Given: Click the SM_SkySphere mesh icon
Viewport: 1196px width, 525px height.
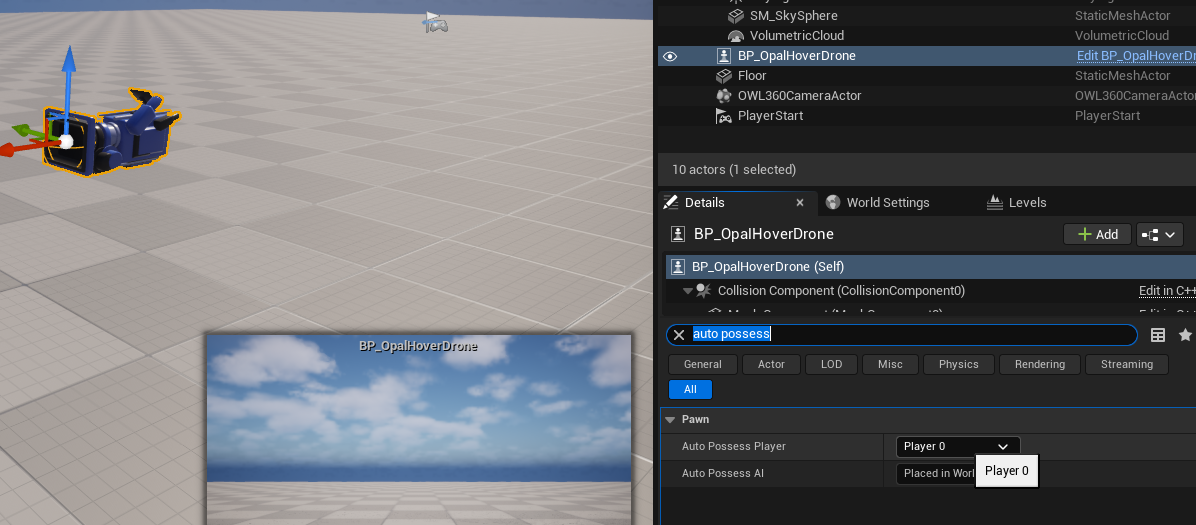Looking at the screenshot, I should (735, 16).
